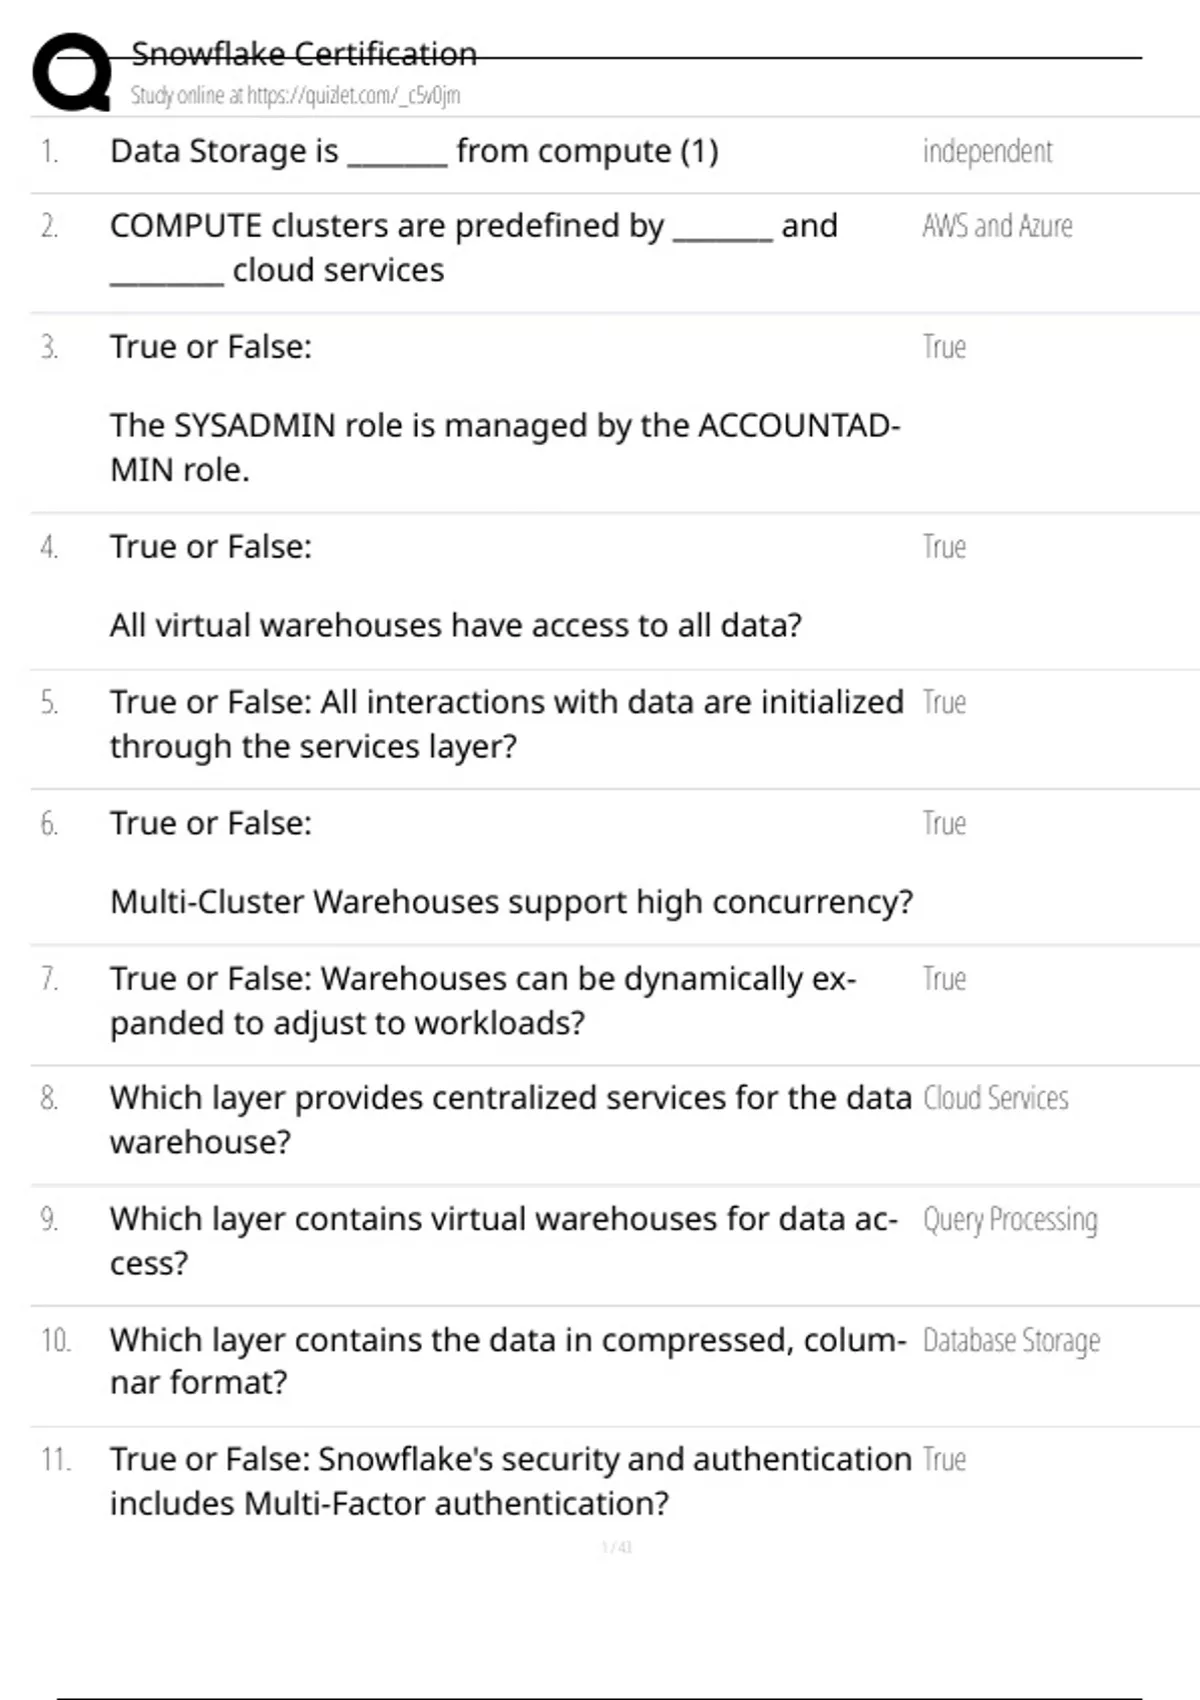Image resolution: width=1200 pixels, height=1700 pixels.
Task: Click the compressed columnar format question
Action: (508, 1361)
